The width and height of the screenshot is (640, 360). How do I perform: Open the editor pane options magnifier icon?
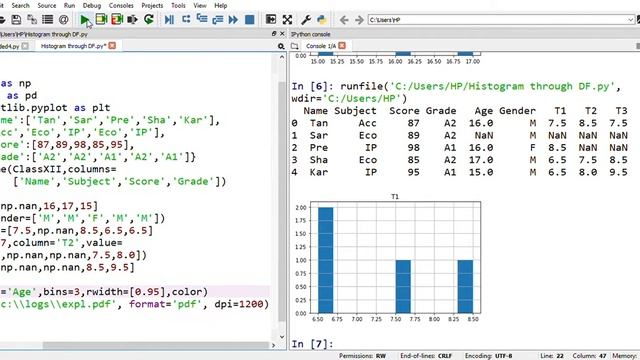(x=281, y=47)
